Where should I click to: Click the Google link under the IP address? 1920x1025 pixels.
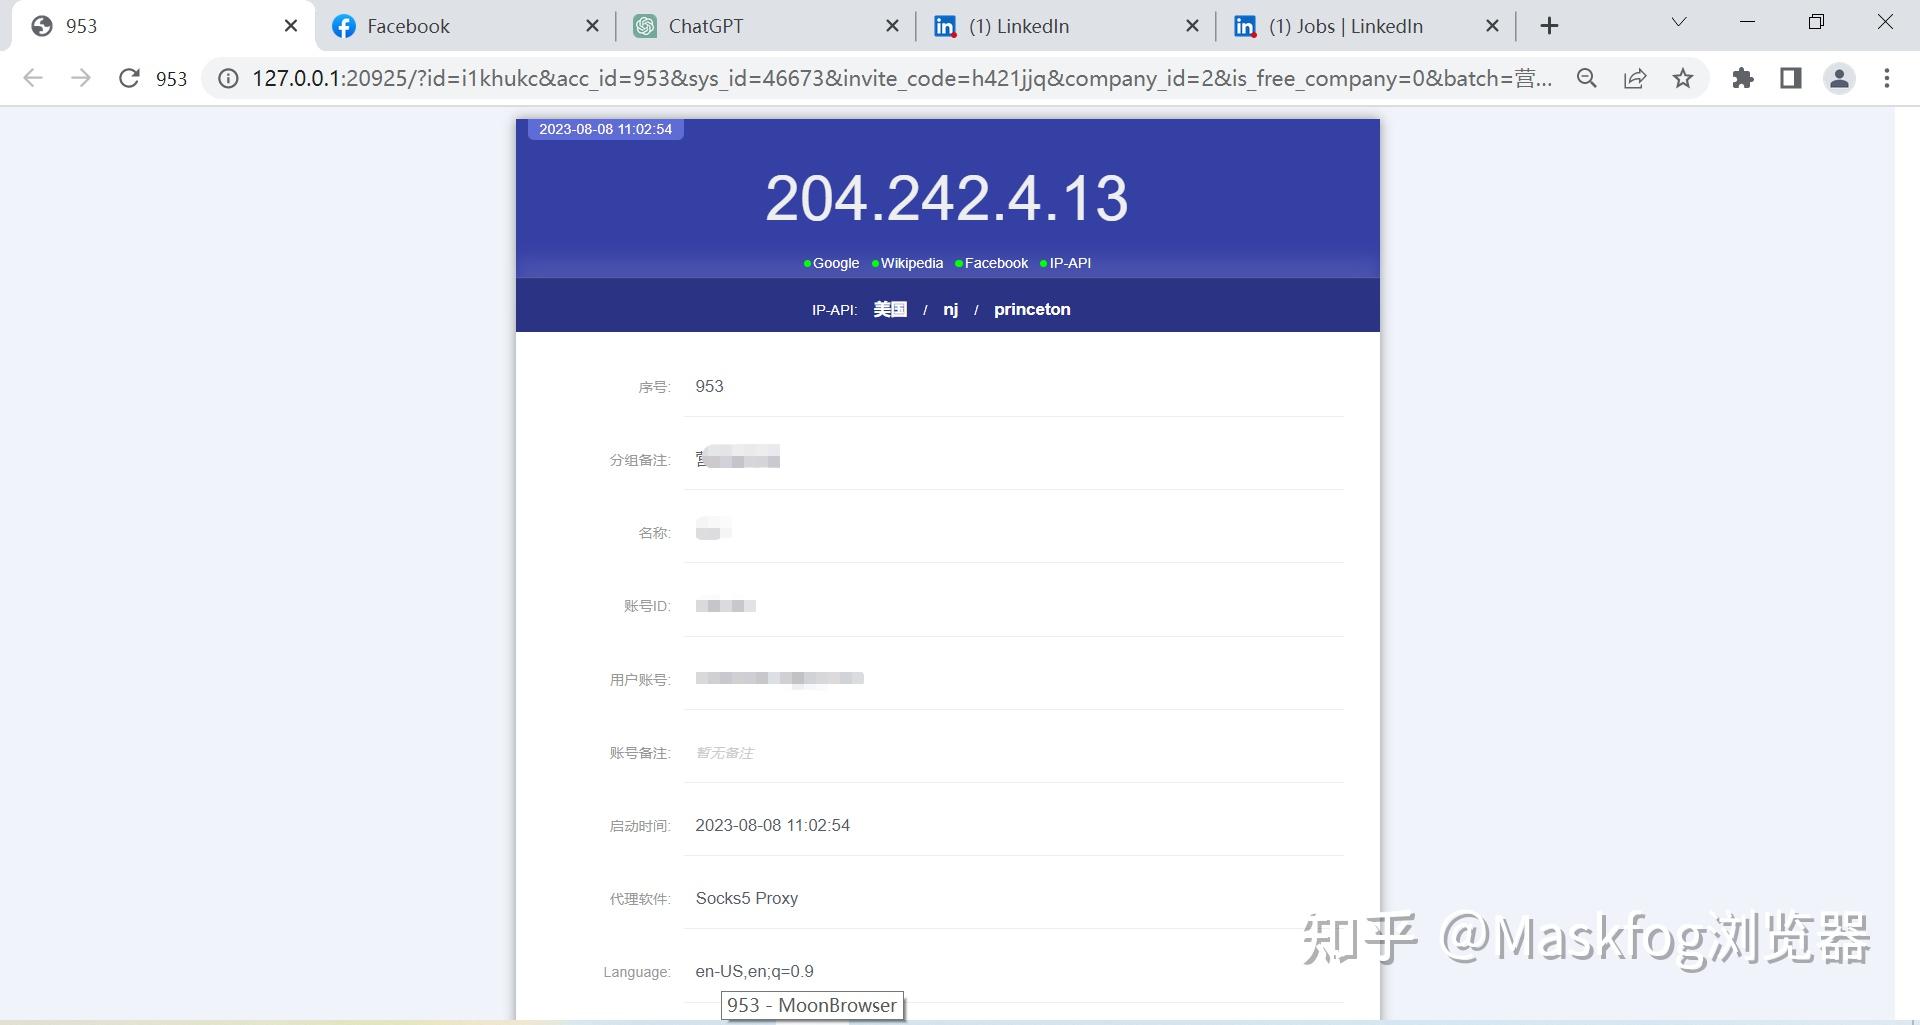point(836,263)
